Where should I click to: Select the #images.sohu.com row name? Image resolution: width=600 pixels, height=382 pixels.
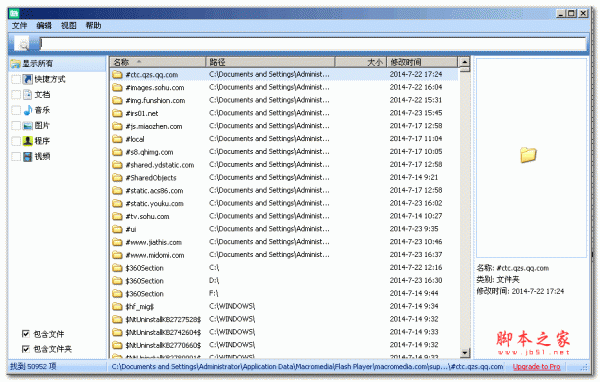(155, 88)
